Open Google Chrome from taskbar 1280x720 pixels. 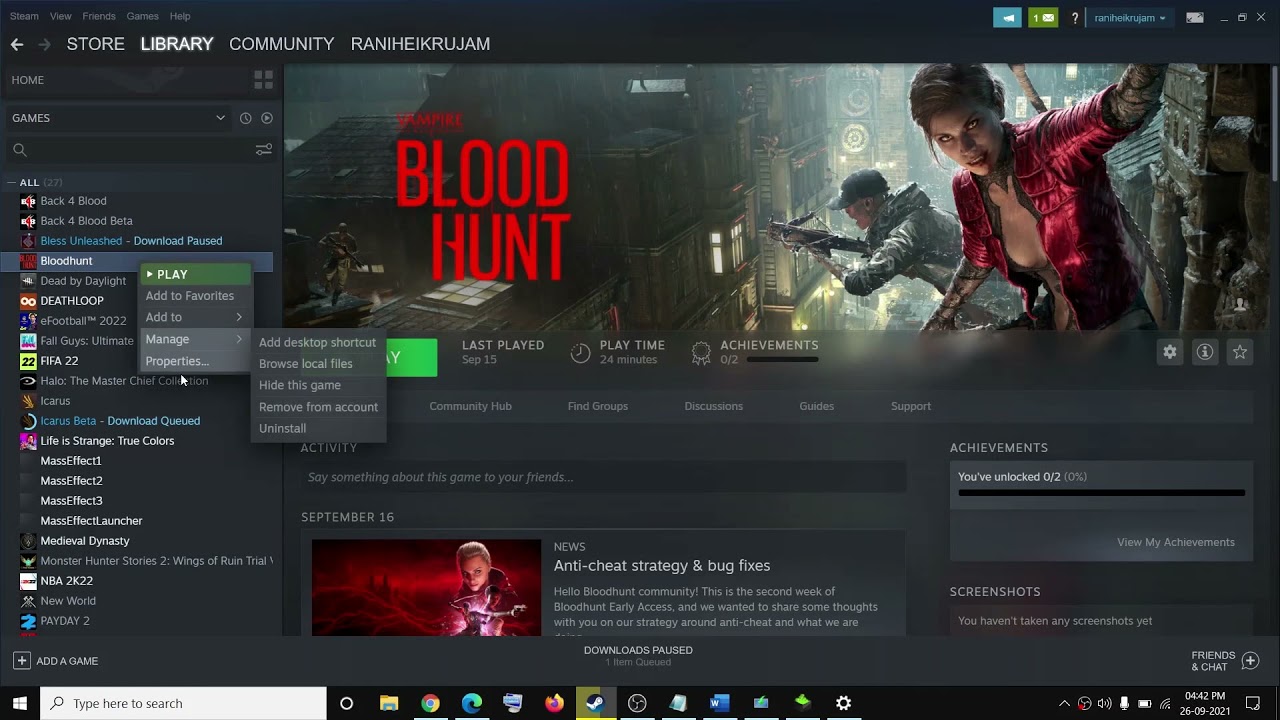pyautogui.click(x=430, y=703)
